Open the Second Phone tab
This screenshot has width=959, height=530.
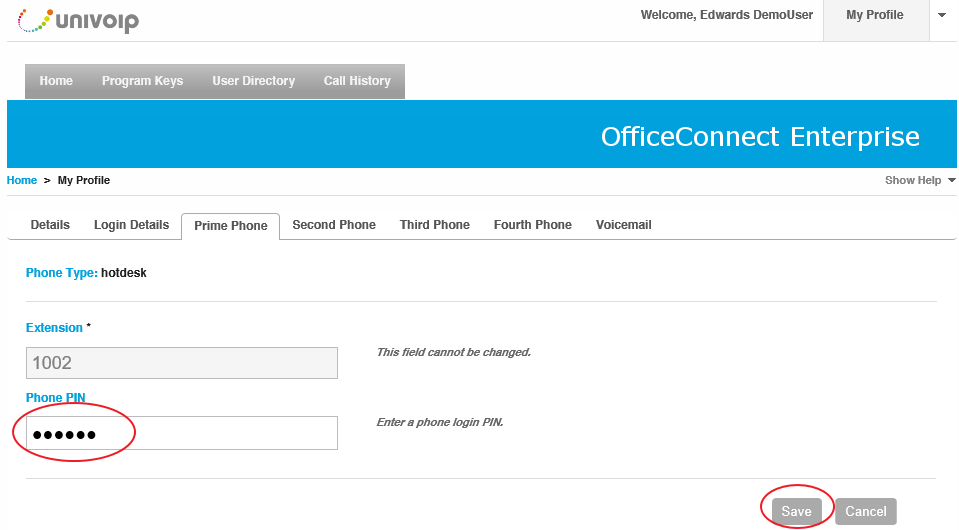[x=334, y=225]
